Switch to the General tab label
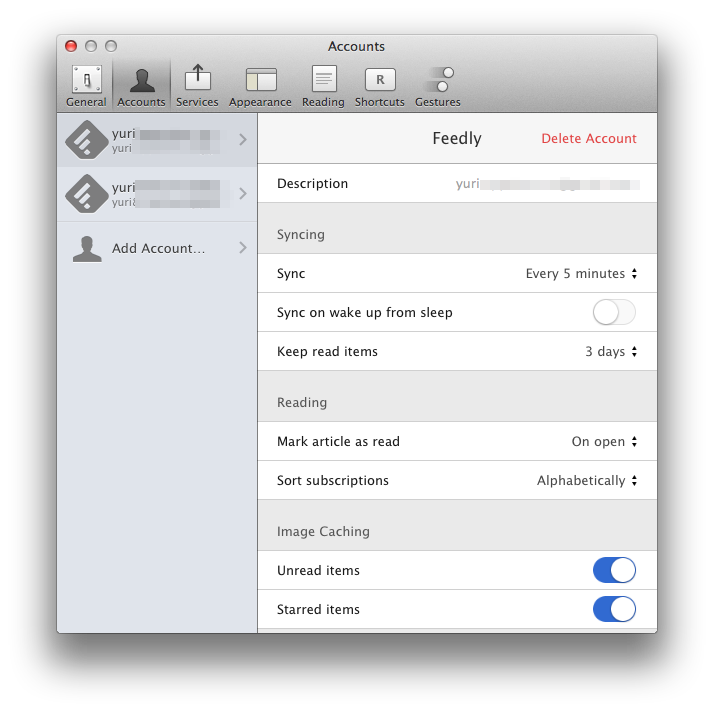The height and width of the screenshot is (712, 714). point(86,102)
